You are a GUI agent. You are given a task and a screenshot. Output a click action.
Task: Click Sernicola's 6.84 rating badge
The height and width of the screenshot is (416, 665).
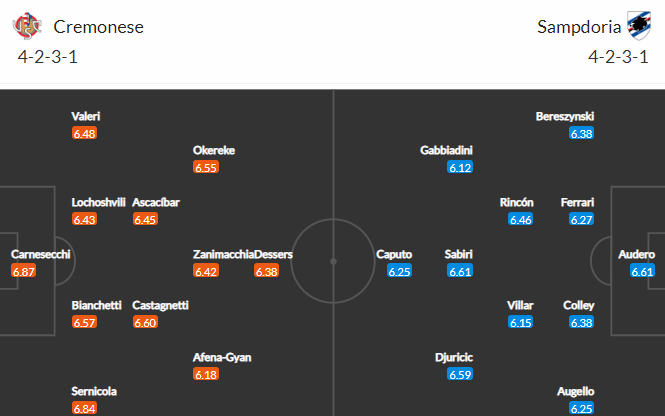click(x=84, y=408)
